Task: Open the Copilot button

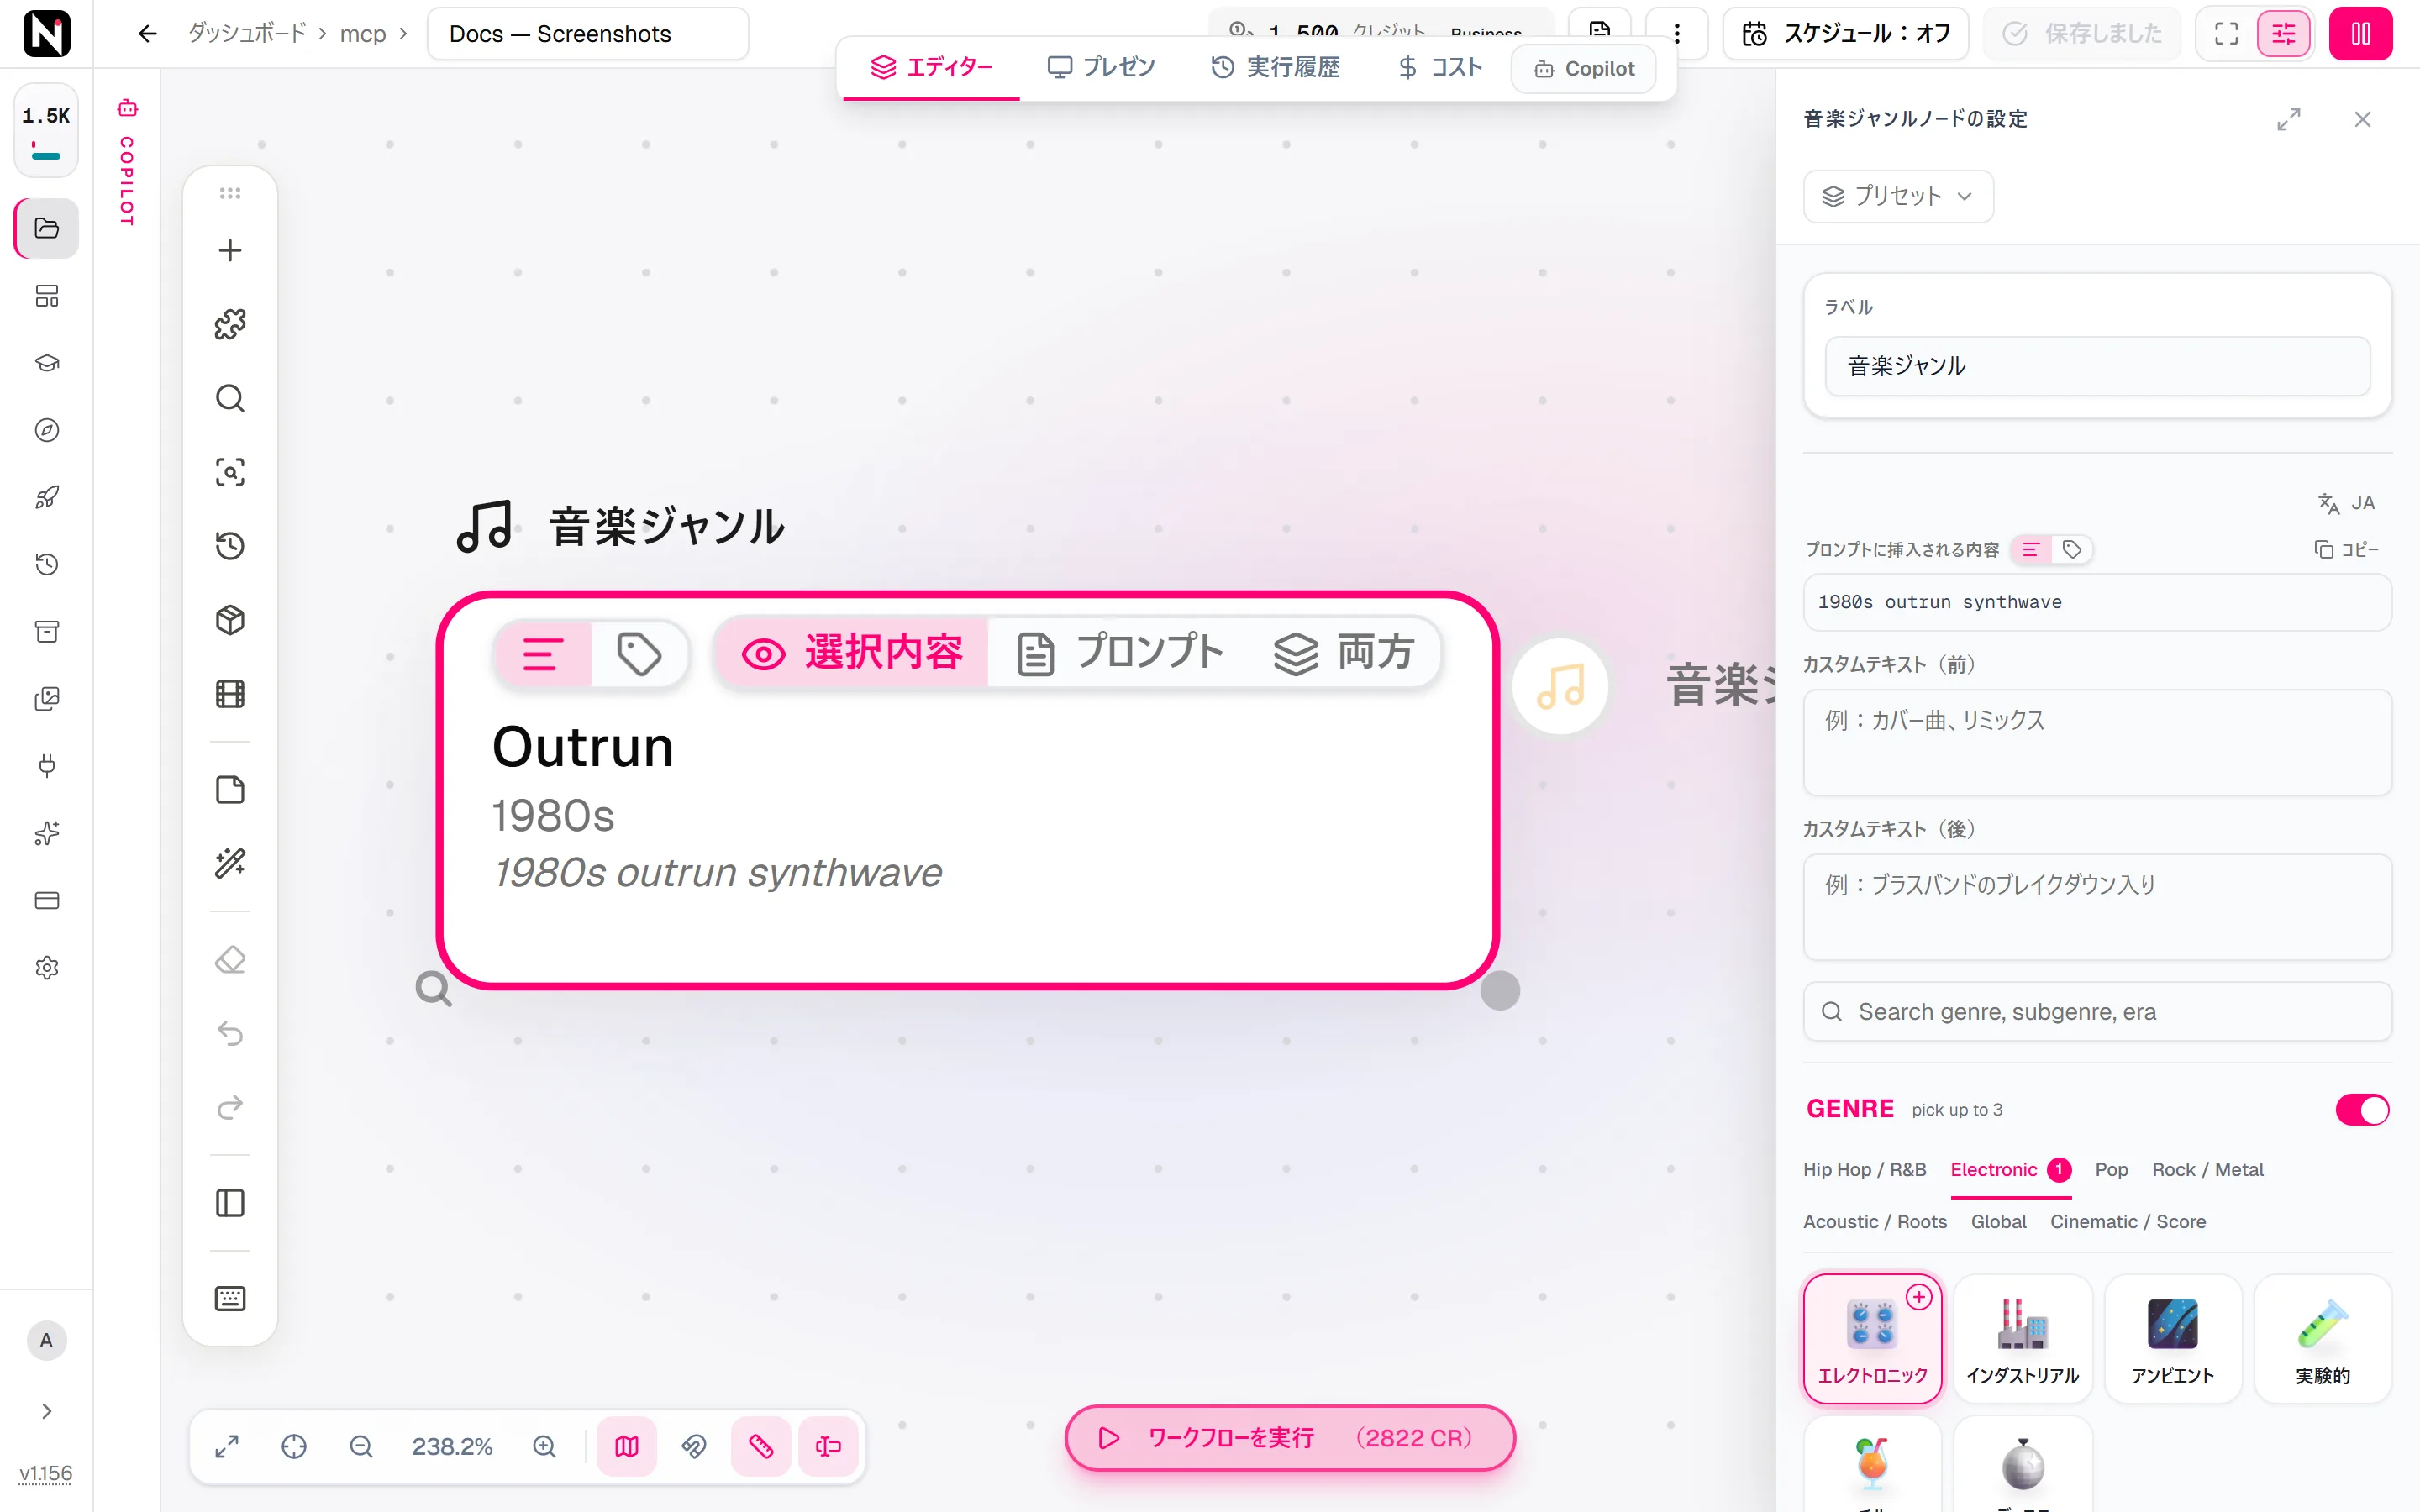Action: 1584,69
